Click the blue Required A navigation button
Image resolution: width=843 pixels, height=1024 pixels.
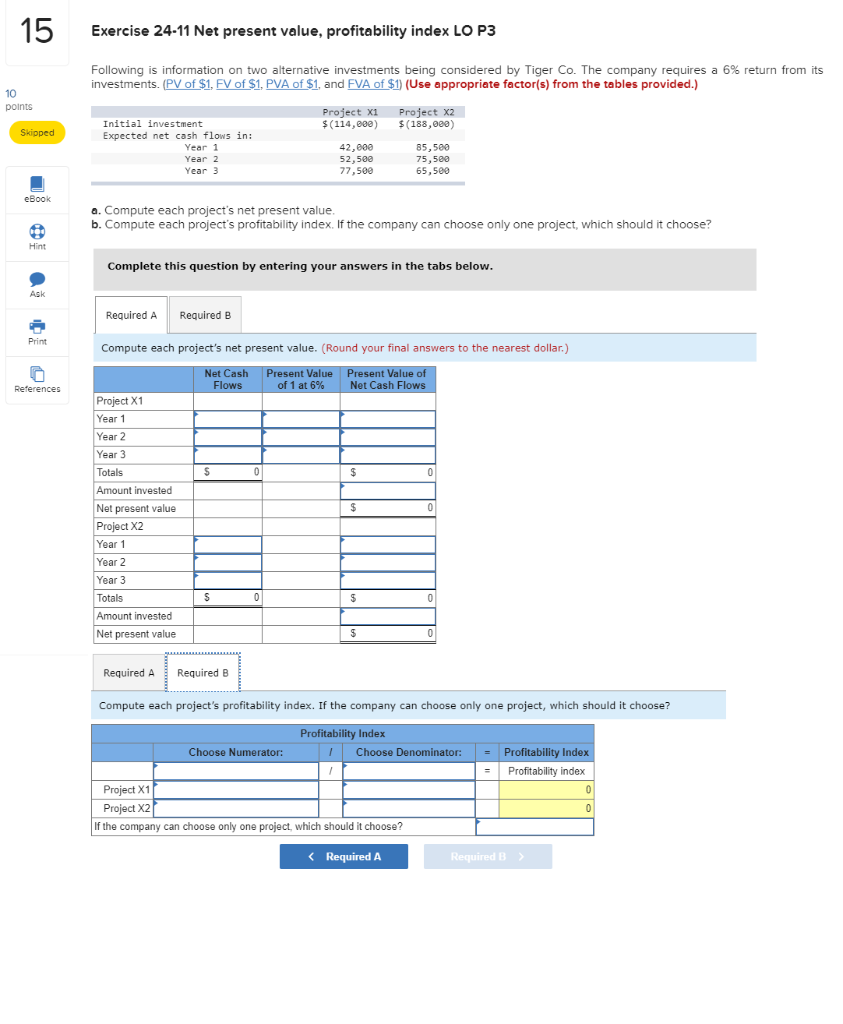click(343, 856)
